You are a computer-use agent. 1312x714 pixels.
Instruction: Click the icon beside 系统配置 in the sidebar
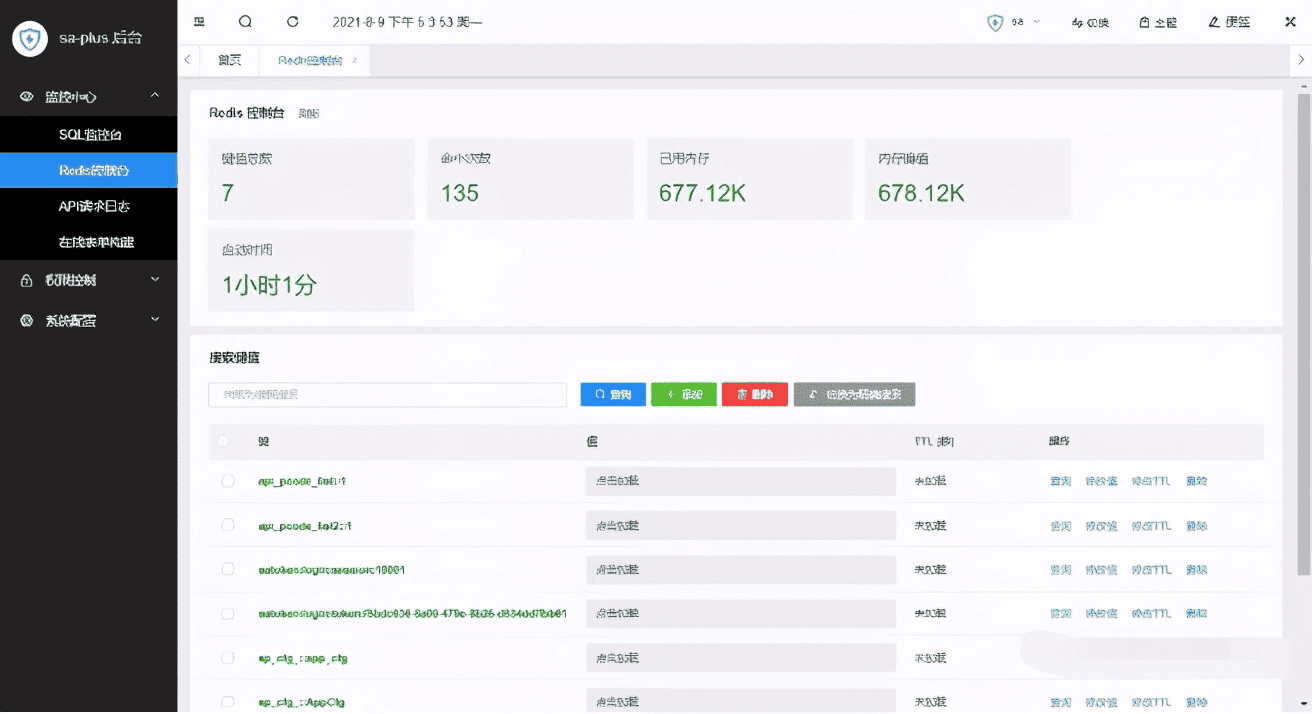(x=27, y=321)
